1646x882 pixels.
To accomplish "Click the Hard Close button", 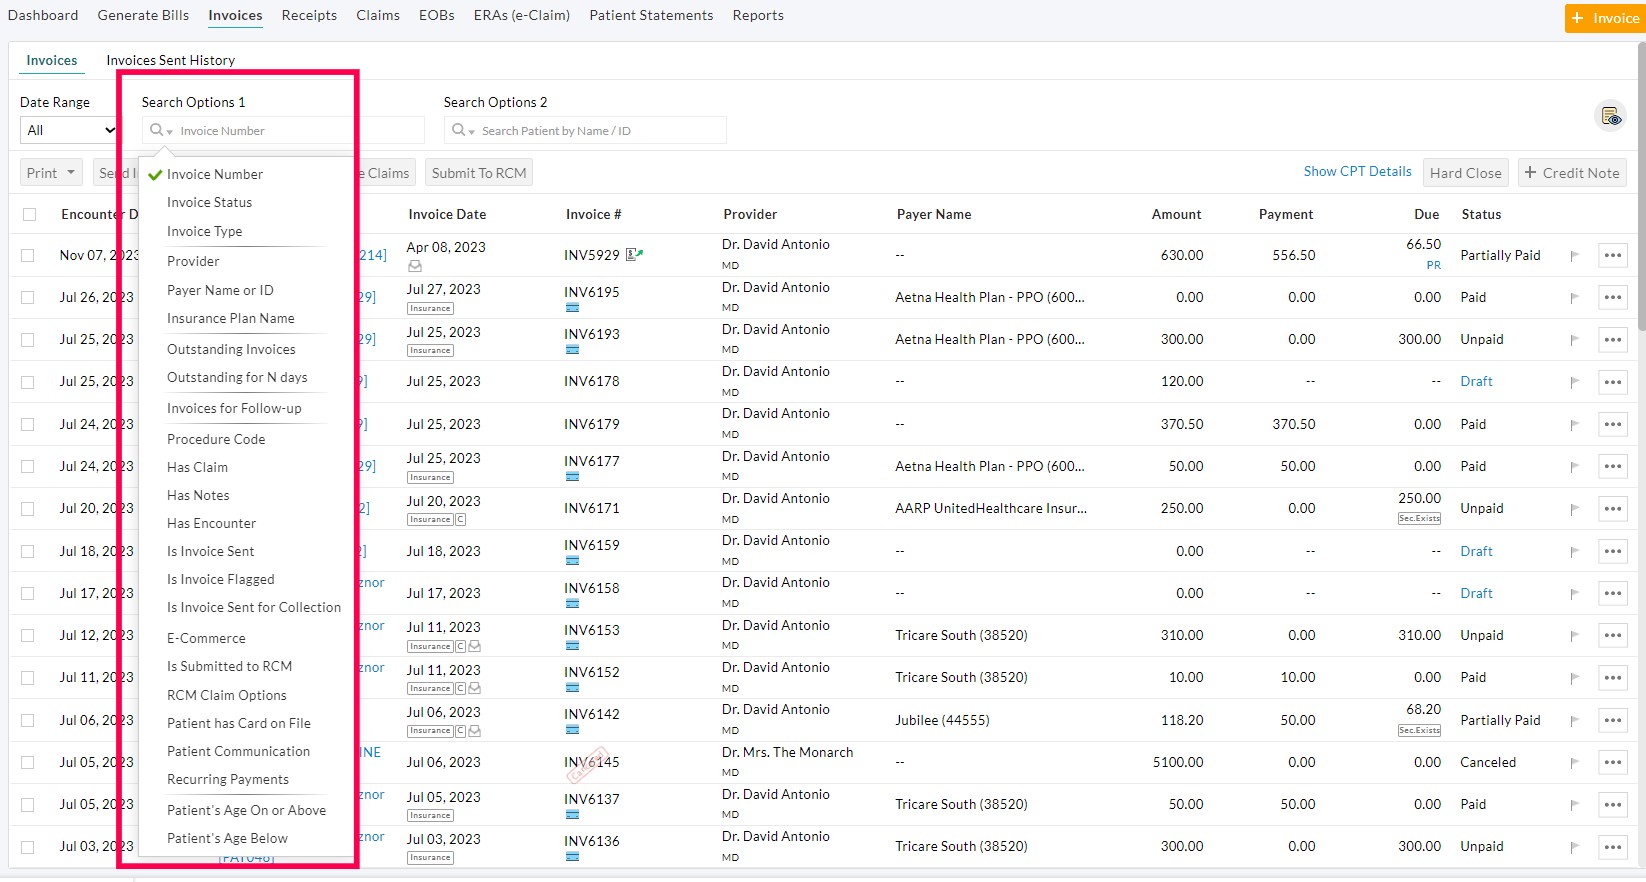I will click(1465, 173).
